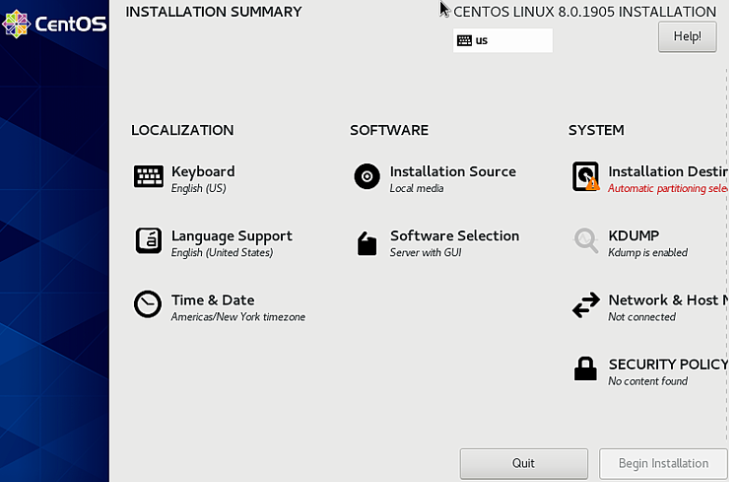Screen dimensions: 729x482
Task: Click the SOFTWARE section heading
Action: click(389, 130)
